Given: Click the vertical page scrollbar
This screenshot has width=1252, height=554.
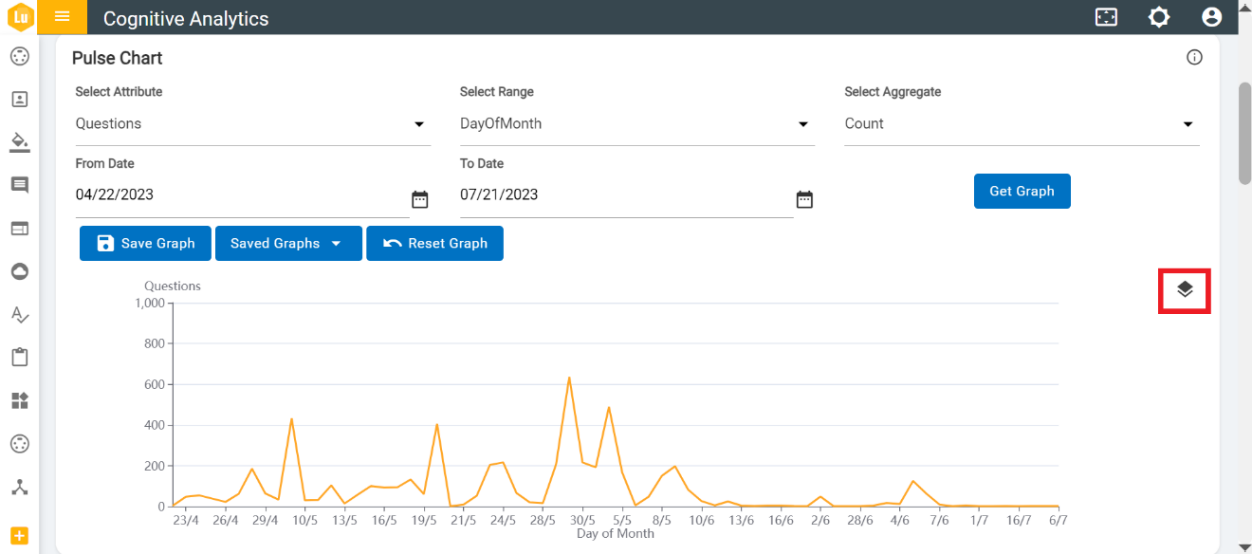Looking at the screenshot, I should 1244,133.
